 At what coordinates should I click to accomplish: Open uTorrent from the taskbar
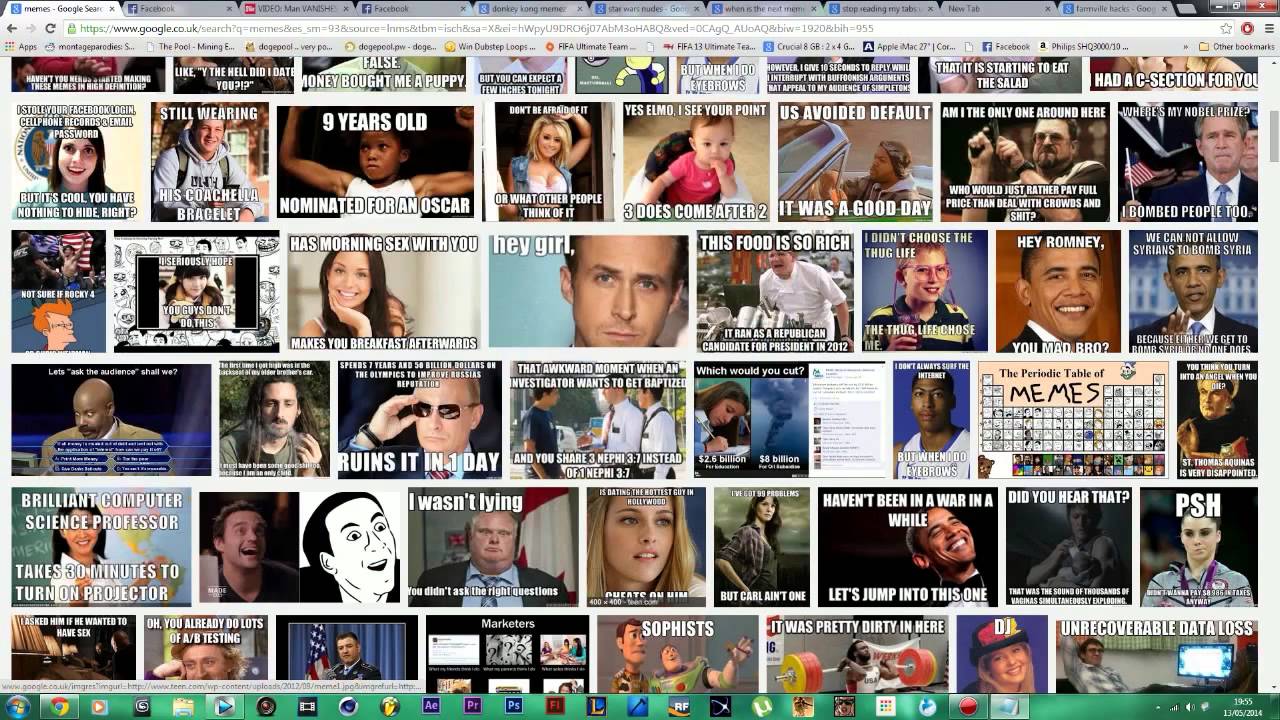[762, 706]
